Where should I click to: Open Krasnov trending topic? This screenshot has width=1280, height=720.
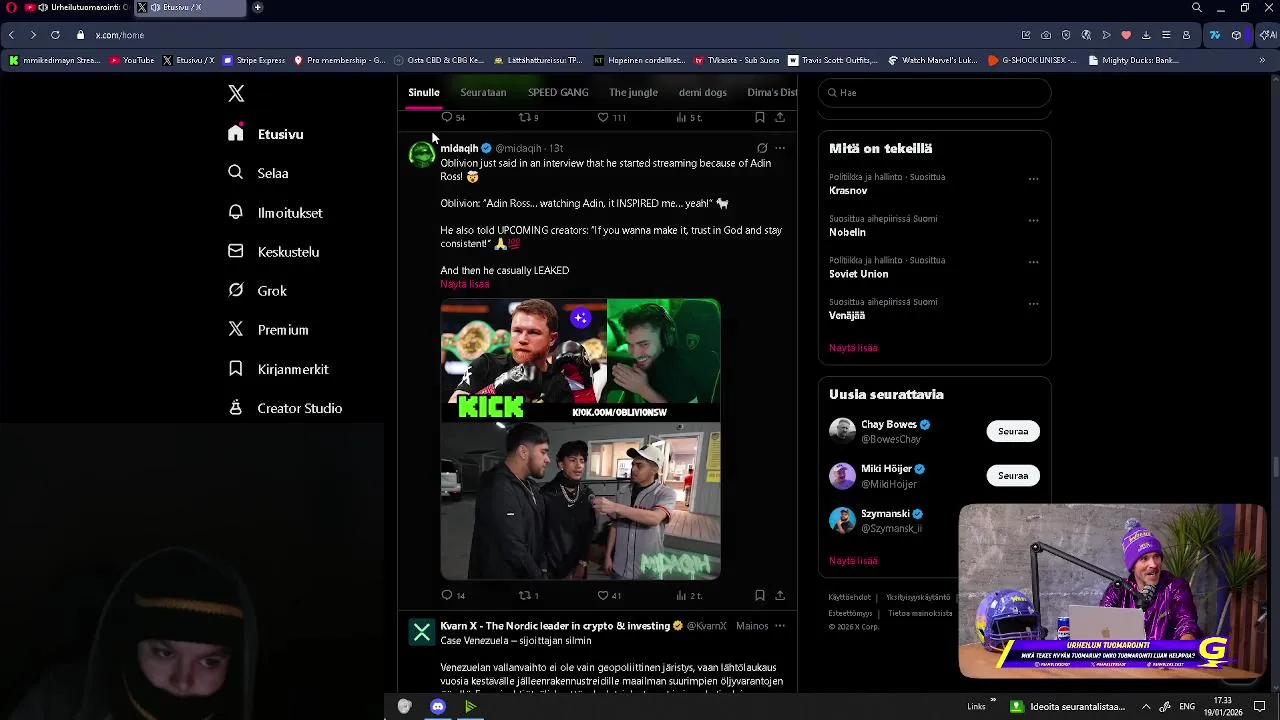click(848, 191)
